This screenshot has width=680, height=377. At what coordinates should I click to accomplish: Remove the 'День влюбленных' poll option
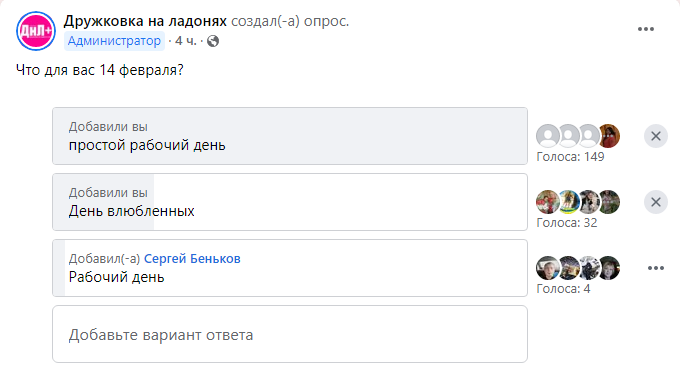pyautogui.click(x=656, y=202)
